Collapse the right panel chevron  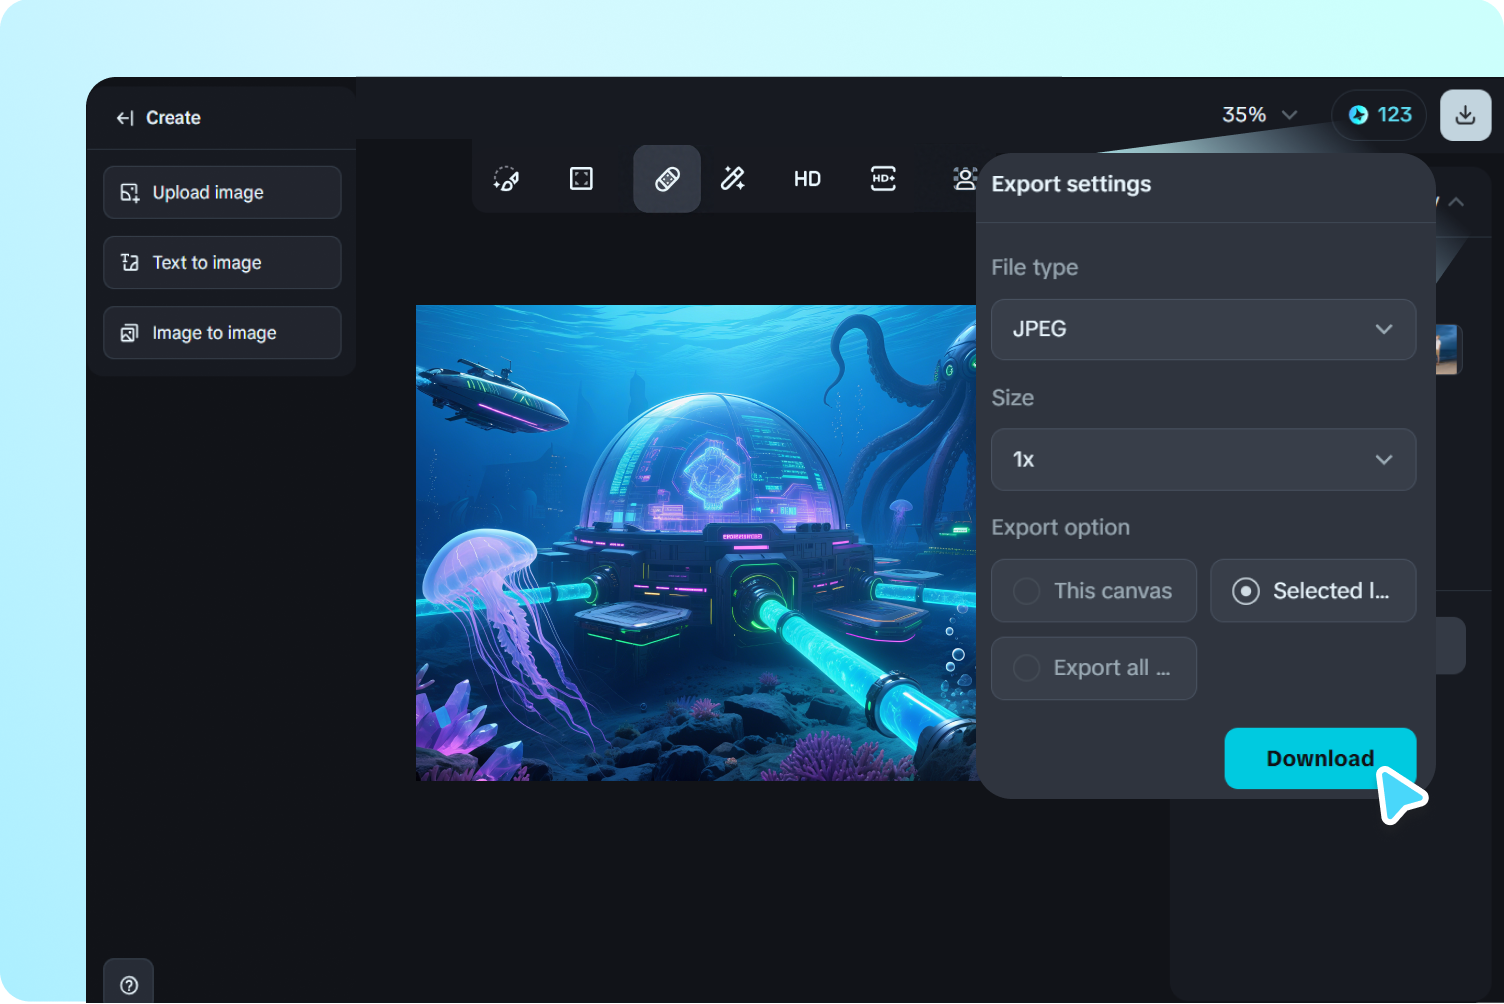point(1456,202)
